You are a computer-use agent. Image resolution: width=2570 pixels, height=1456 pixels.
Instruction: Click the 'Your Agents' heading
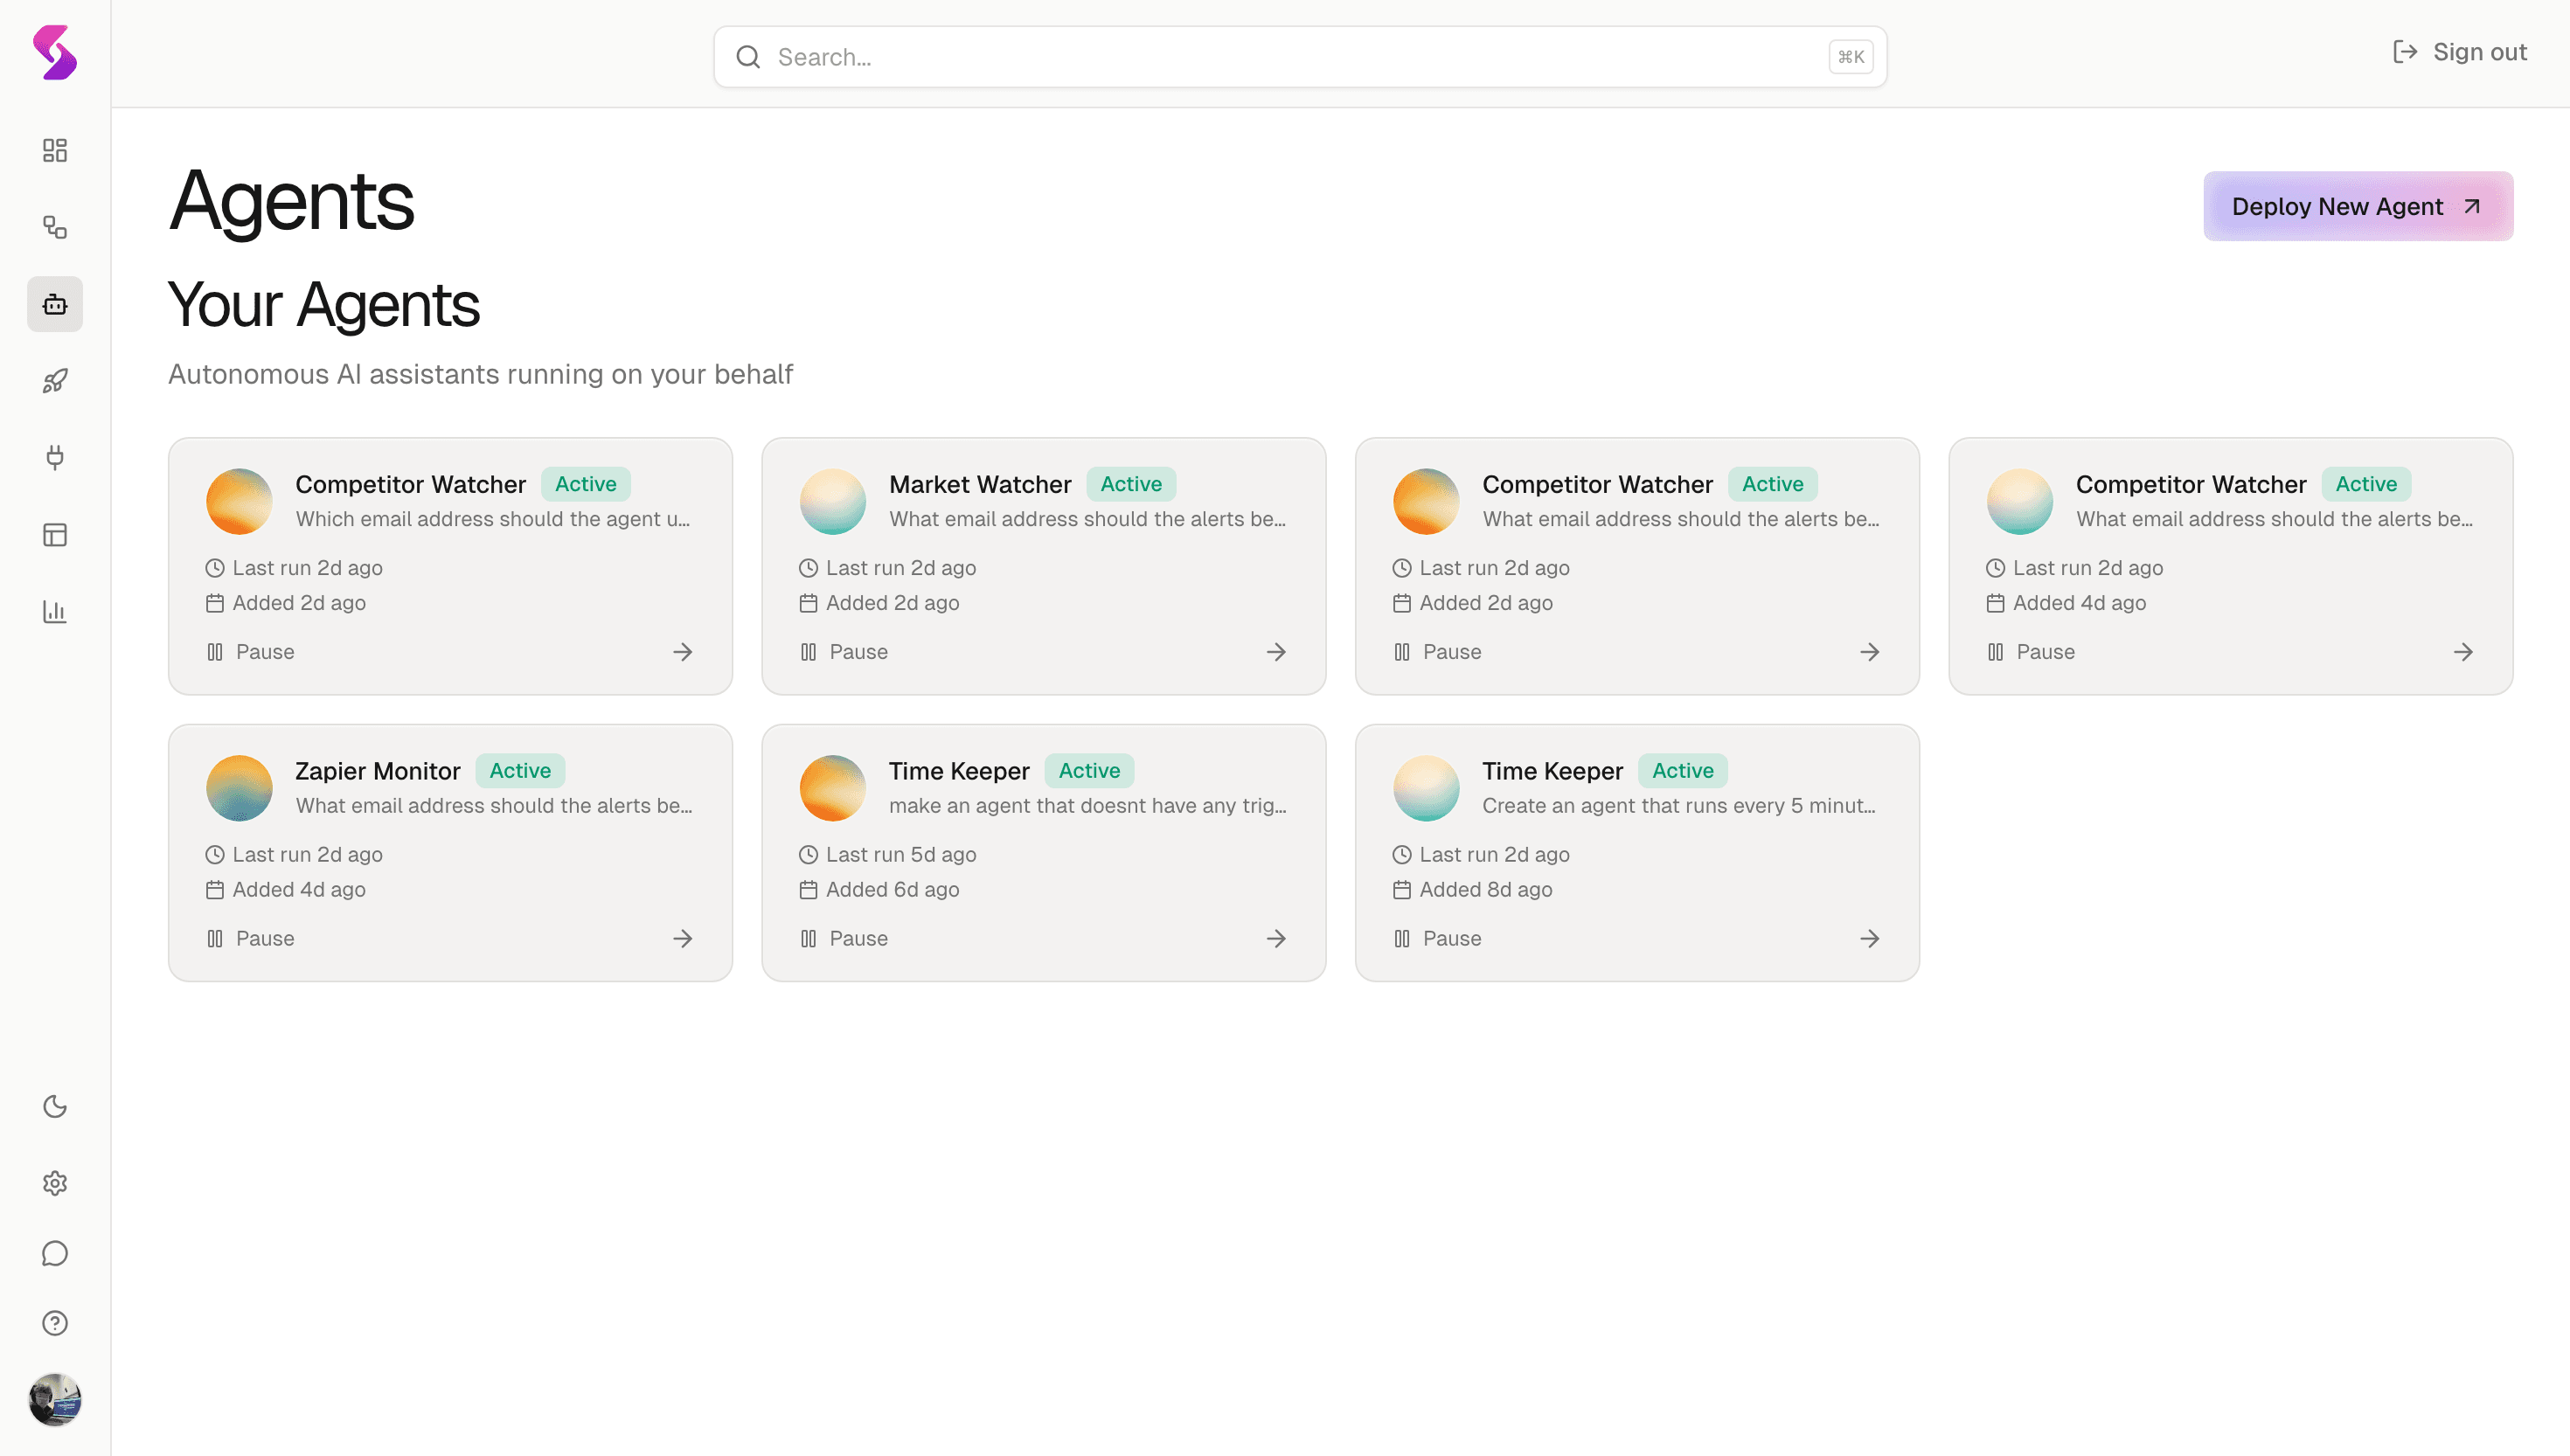coord(324,304)
